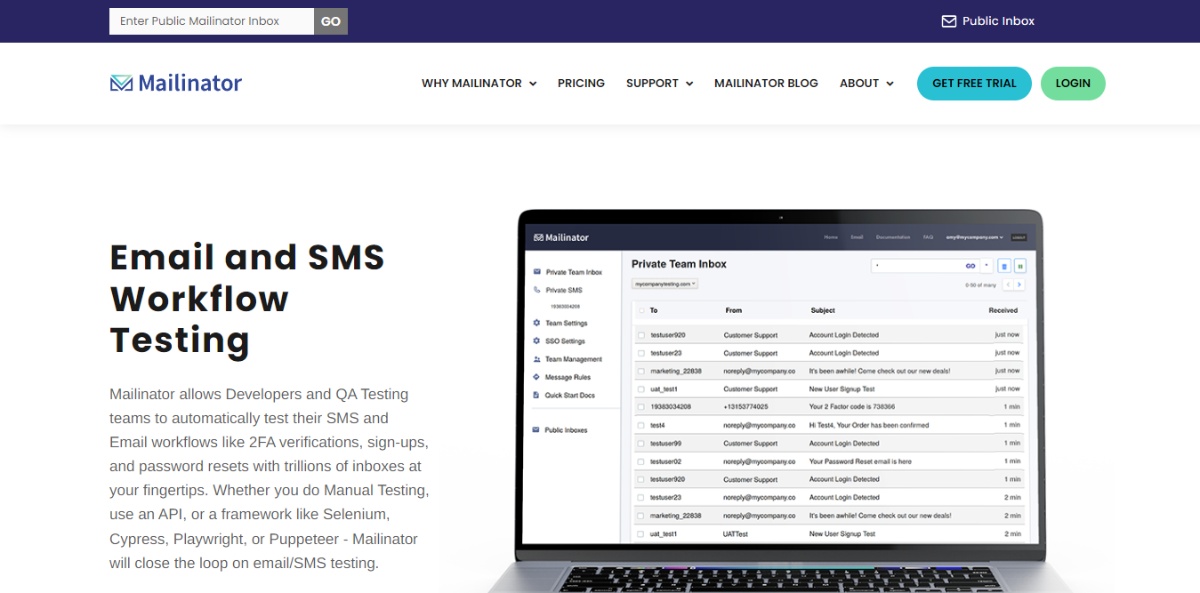Viewport: 1200px width, 593px height.
Task: Click the subject Your Password Reset email is here
Action: pyautogui.click(x=860, y=461)
